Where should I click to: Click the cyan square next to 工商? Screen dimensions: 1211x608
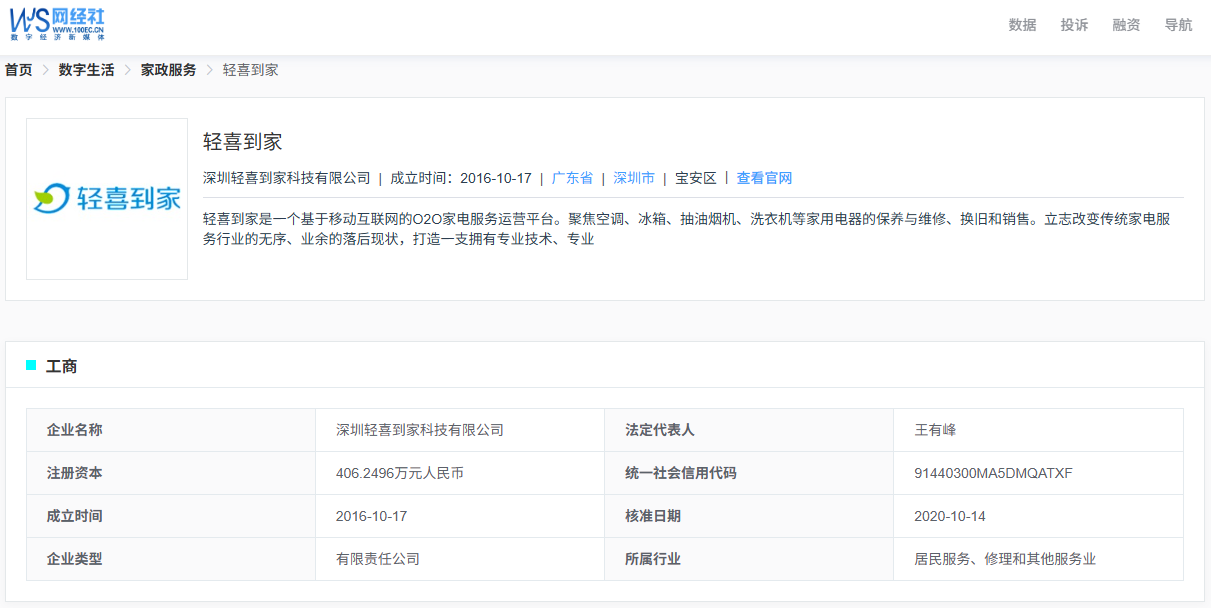31,365
